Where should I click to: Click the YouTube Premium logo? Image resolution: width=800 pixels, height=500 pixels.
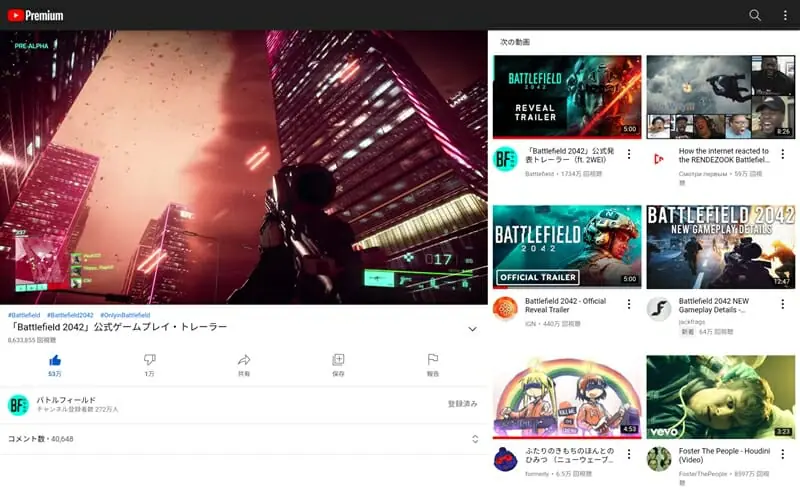pos(36,15)
